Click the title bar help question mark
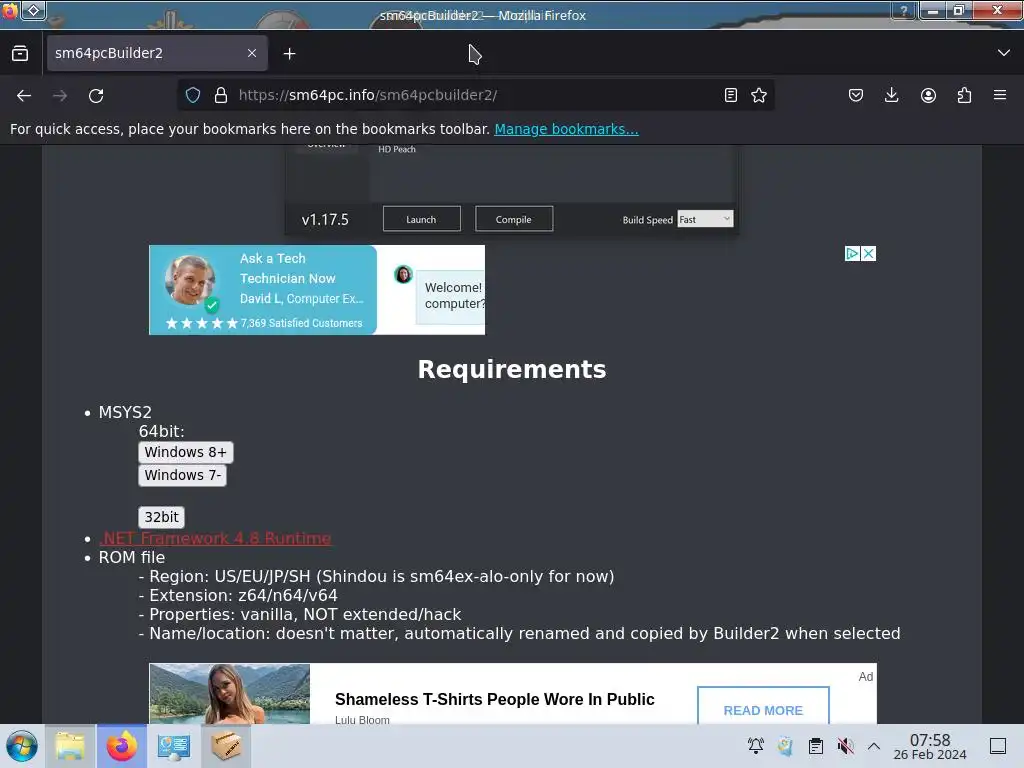This screenshot has width=1024, height=768. point(904,10)
